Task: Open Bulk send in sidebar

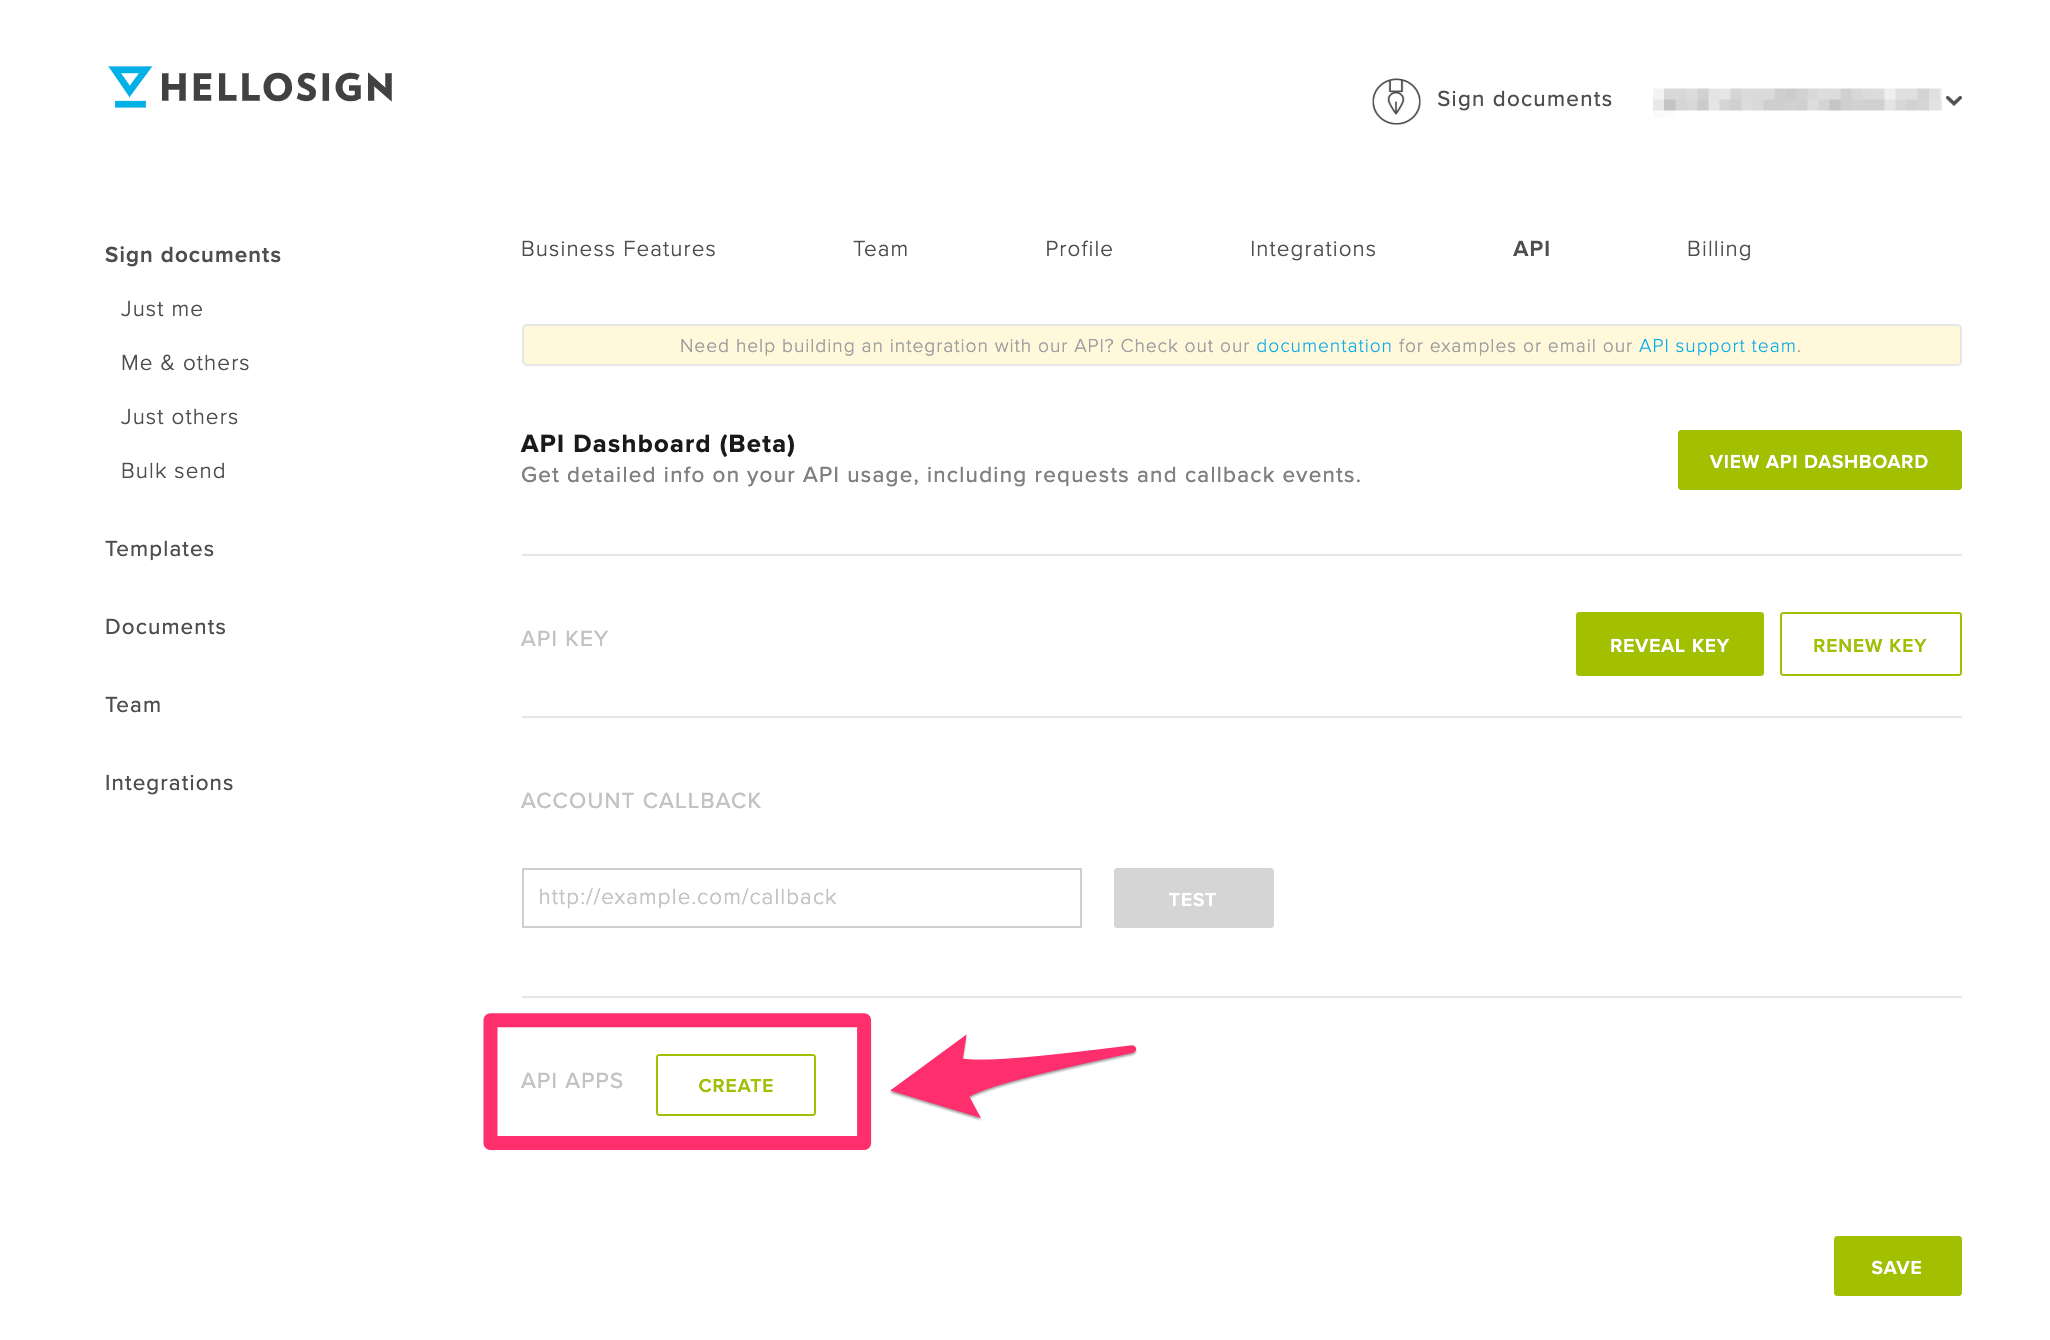Action: click(173, 471)
